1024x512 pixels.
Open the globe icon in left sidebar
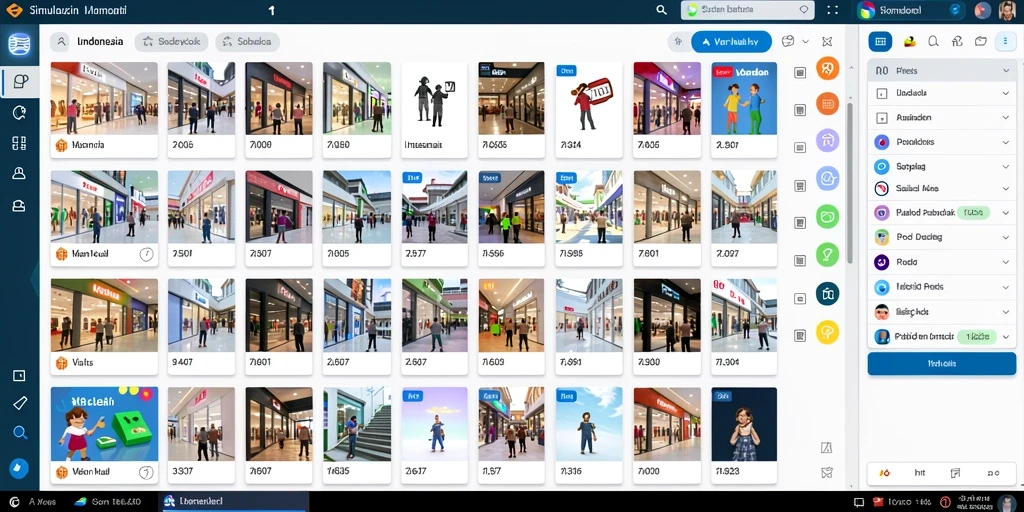(x=19, y=44)
